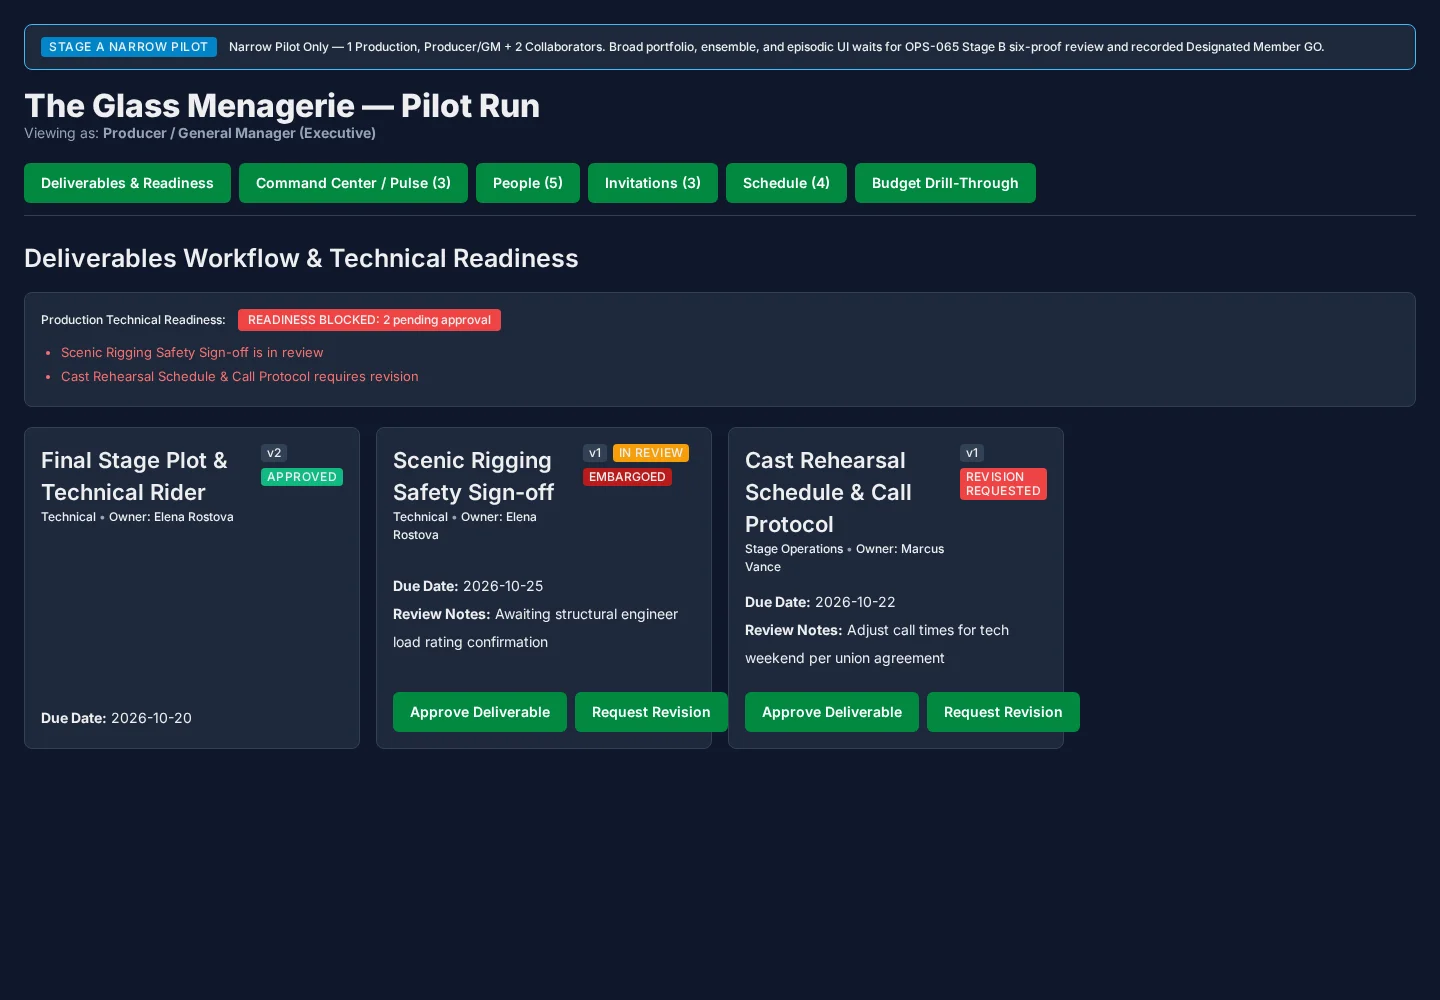The image size is (1440, 1000).
Task: Click the v1 version tag on Cast Rehearsal card
Action: click(972, 453)
